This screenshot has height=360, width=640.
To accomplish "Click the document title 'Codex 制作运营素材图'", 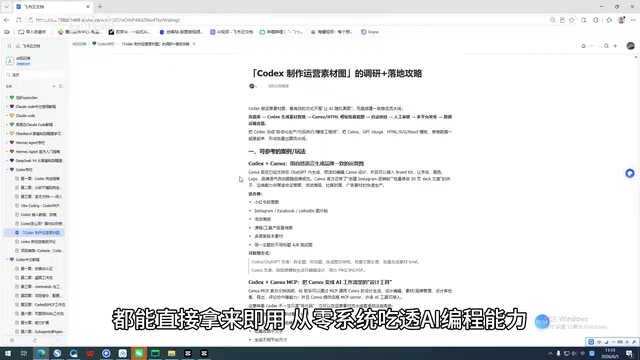I will pyautogui.click(x=337, y=73).
